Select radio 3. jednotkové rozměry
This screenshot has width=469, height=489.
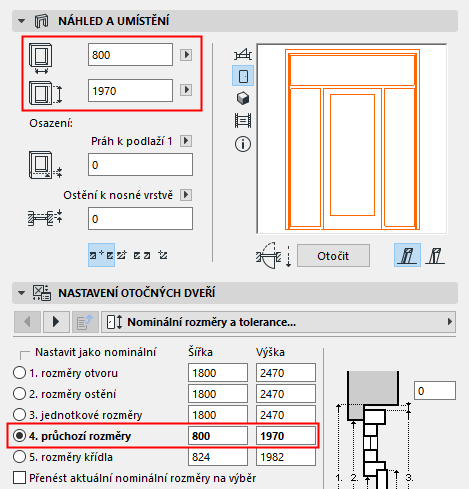(19, 415)
